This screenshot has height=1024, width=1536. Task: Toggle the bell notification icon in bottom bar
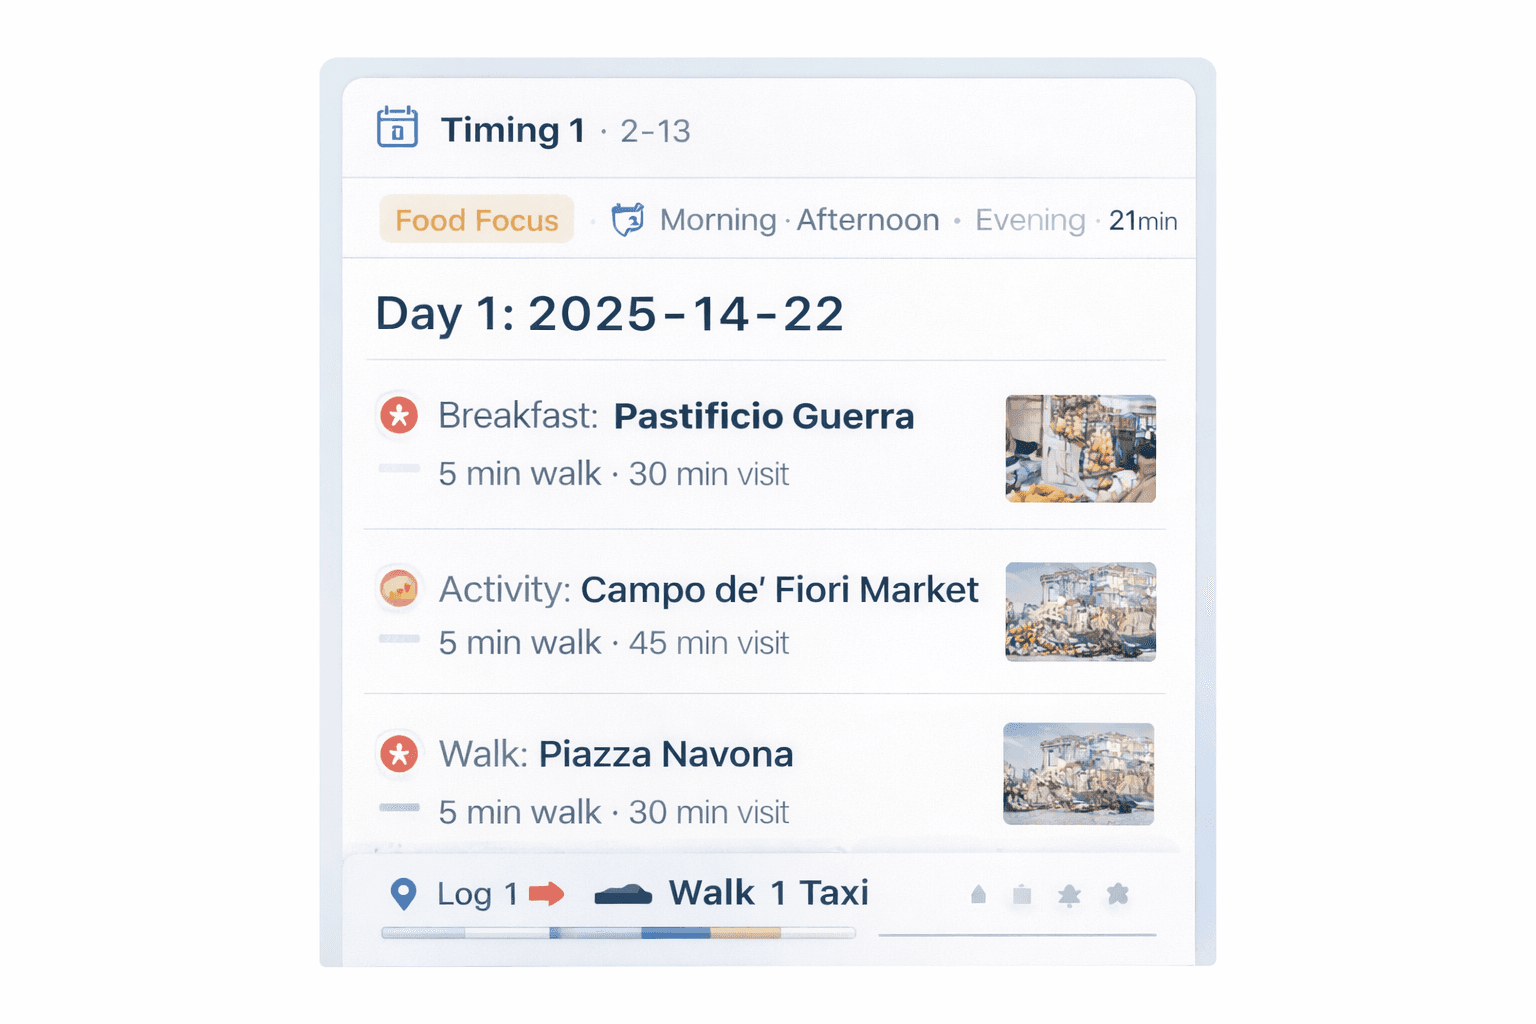click(x=1070, y=896)
